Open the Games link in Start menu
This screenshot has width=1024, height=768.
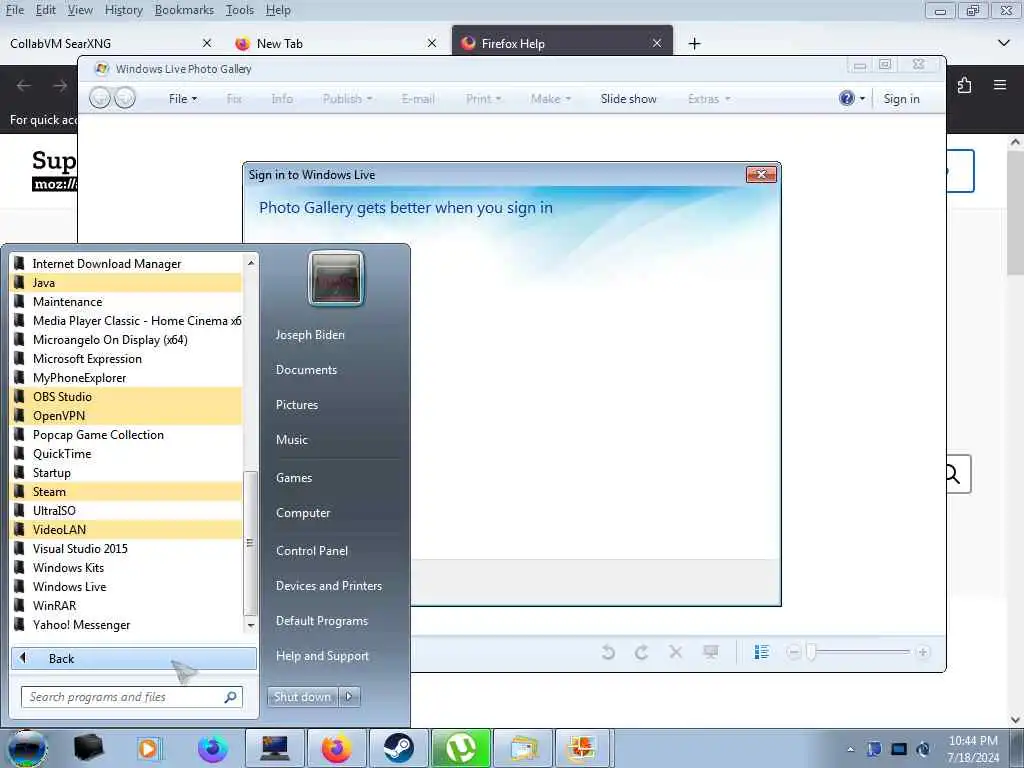[294, 478]
